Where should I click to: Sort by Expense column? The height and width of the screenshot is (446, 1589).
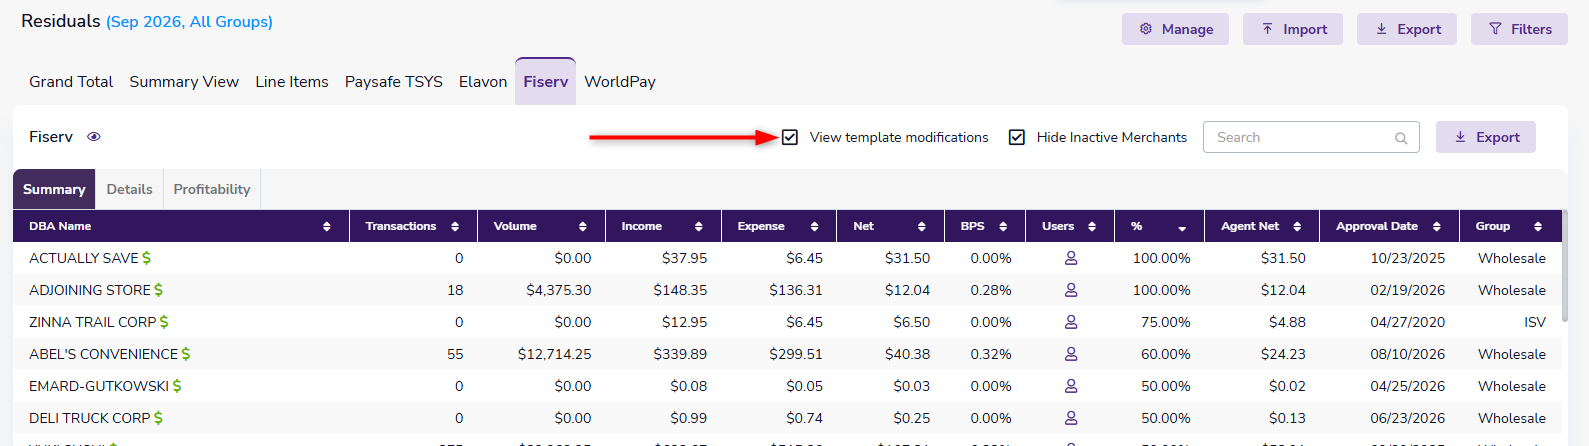click(x=815, y=227)
